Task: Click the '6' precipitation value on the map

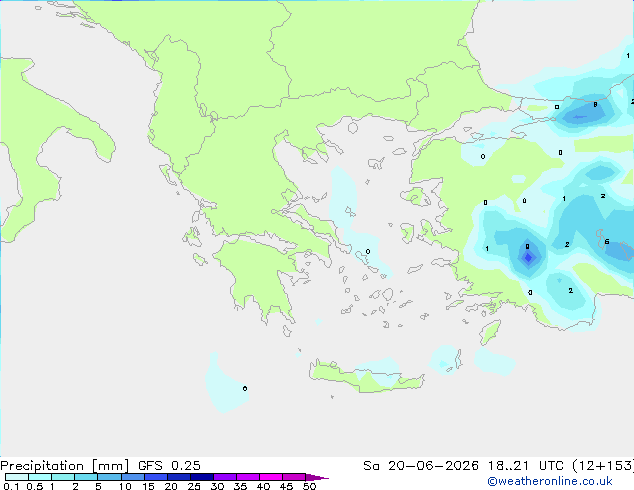Action: [607, 242]
